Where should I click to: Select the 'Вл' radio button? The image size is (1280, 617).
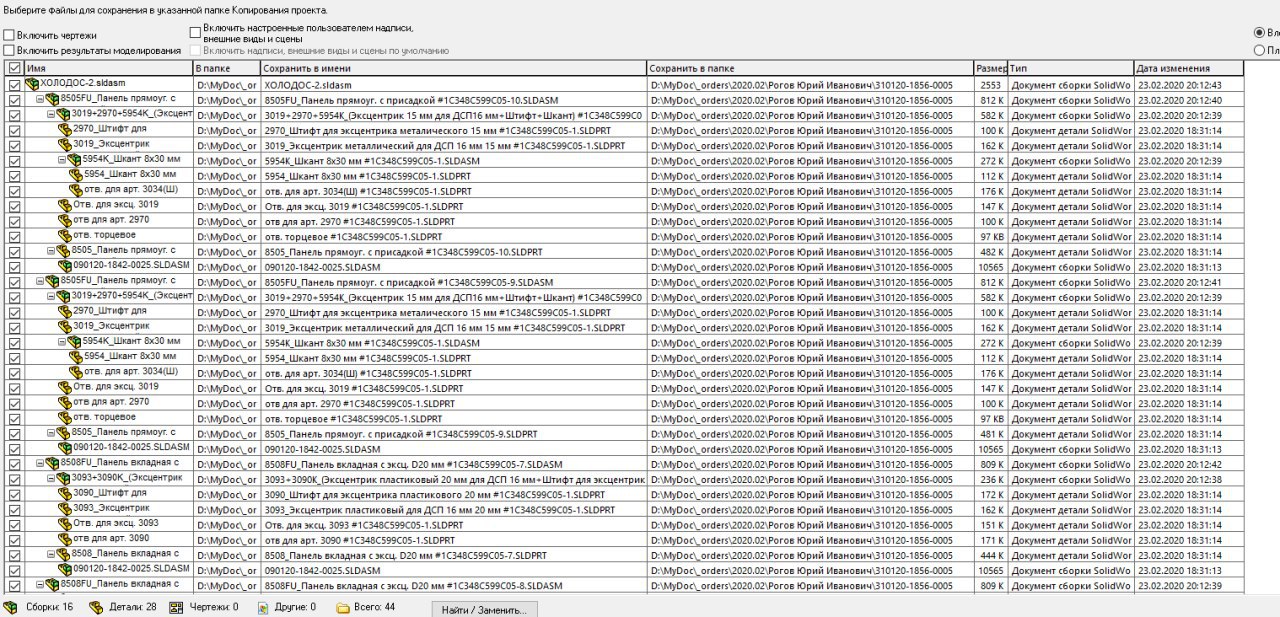coord(1259,32)
